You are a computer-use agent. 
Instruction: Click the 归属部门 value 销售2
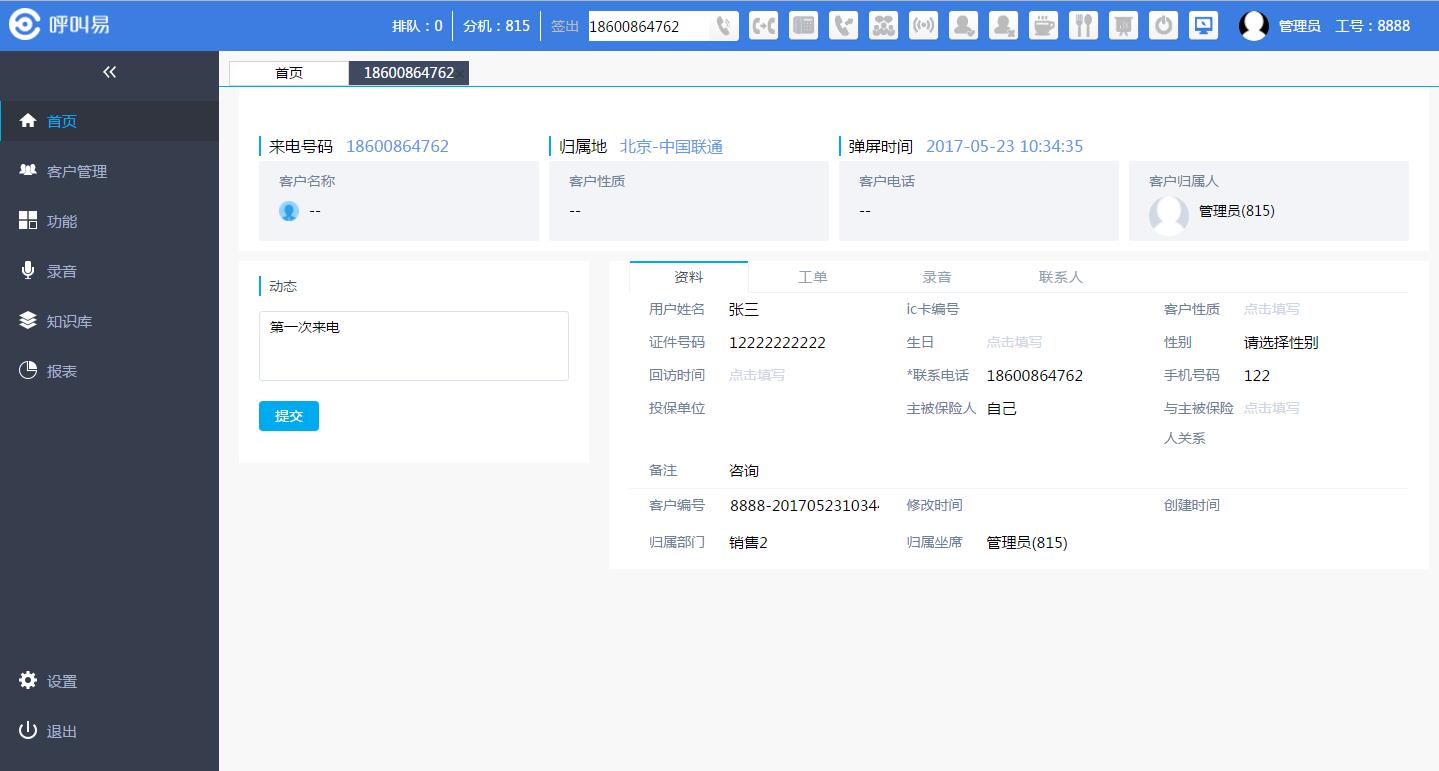[748, 542]
